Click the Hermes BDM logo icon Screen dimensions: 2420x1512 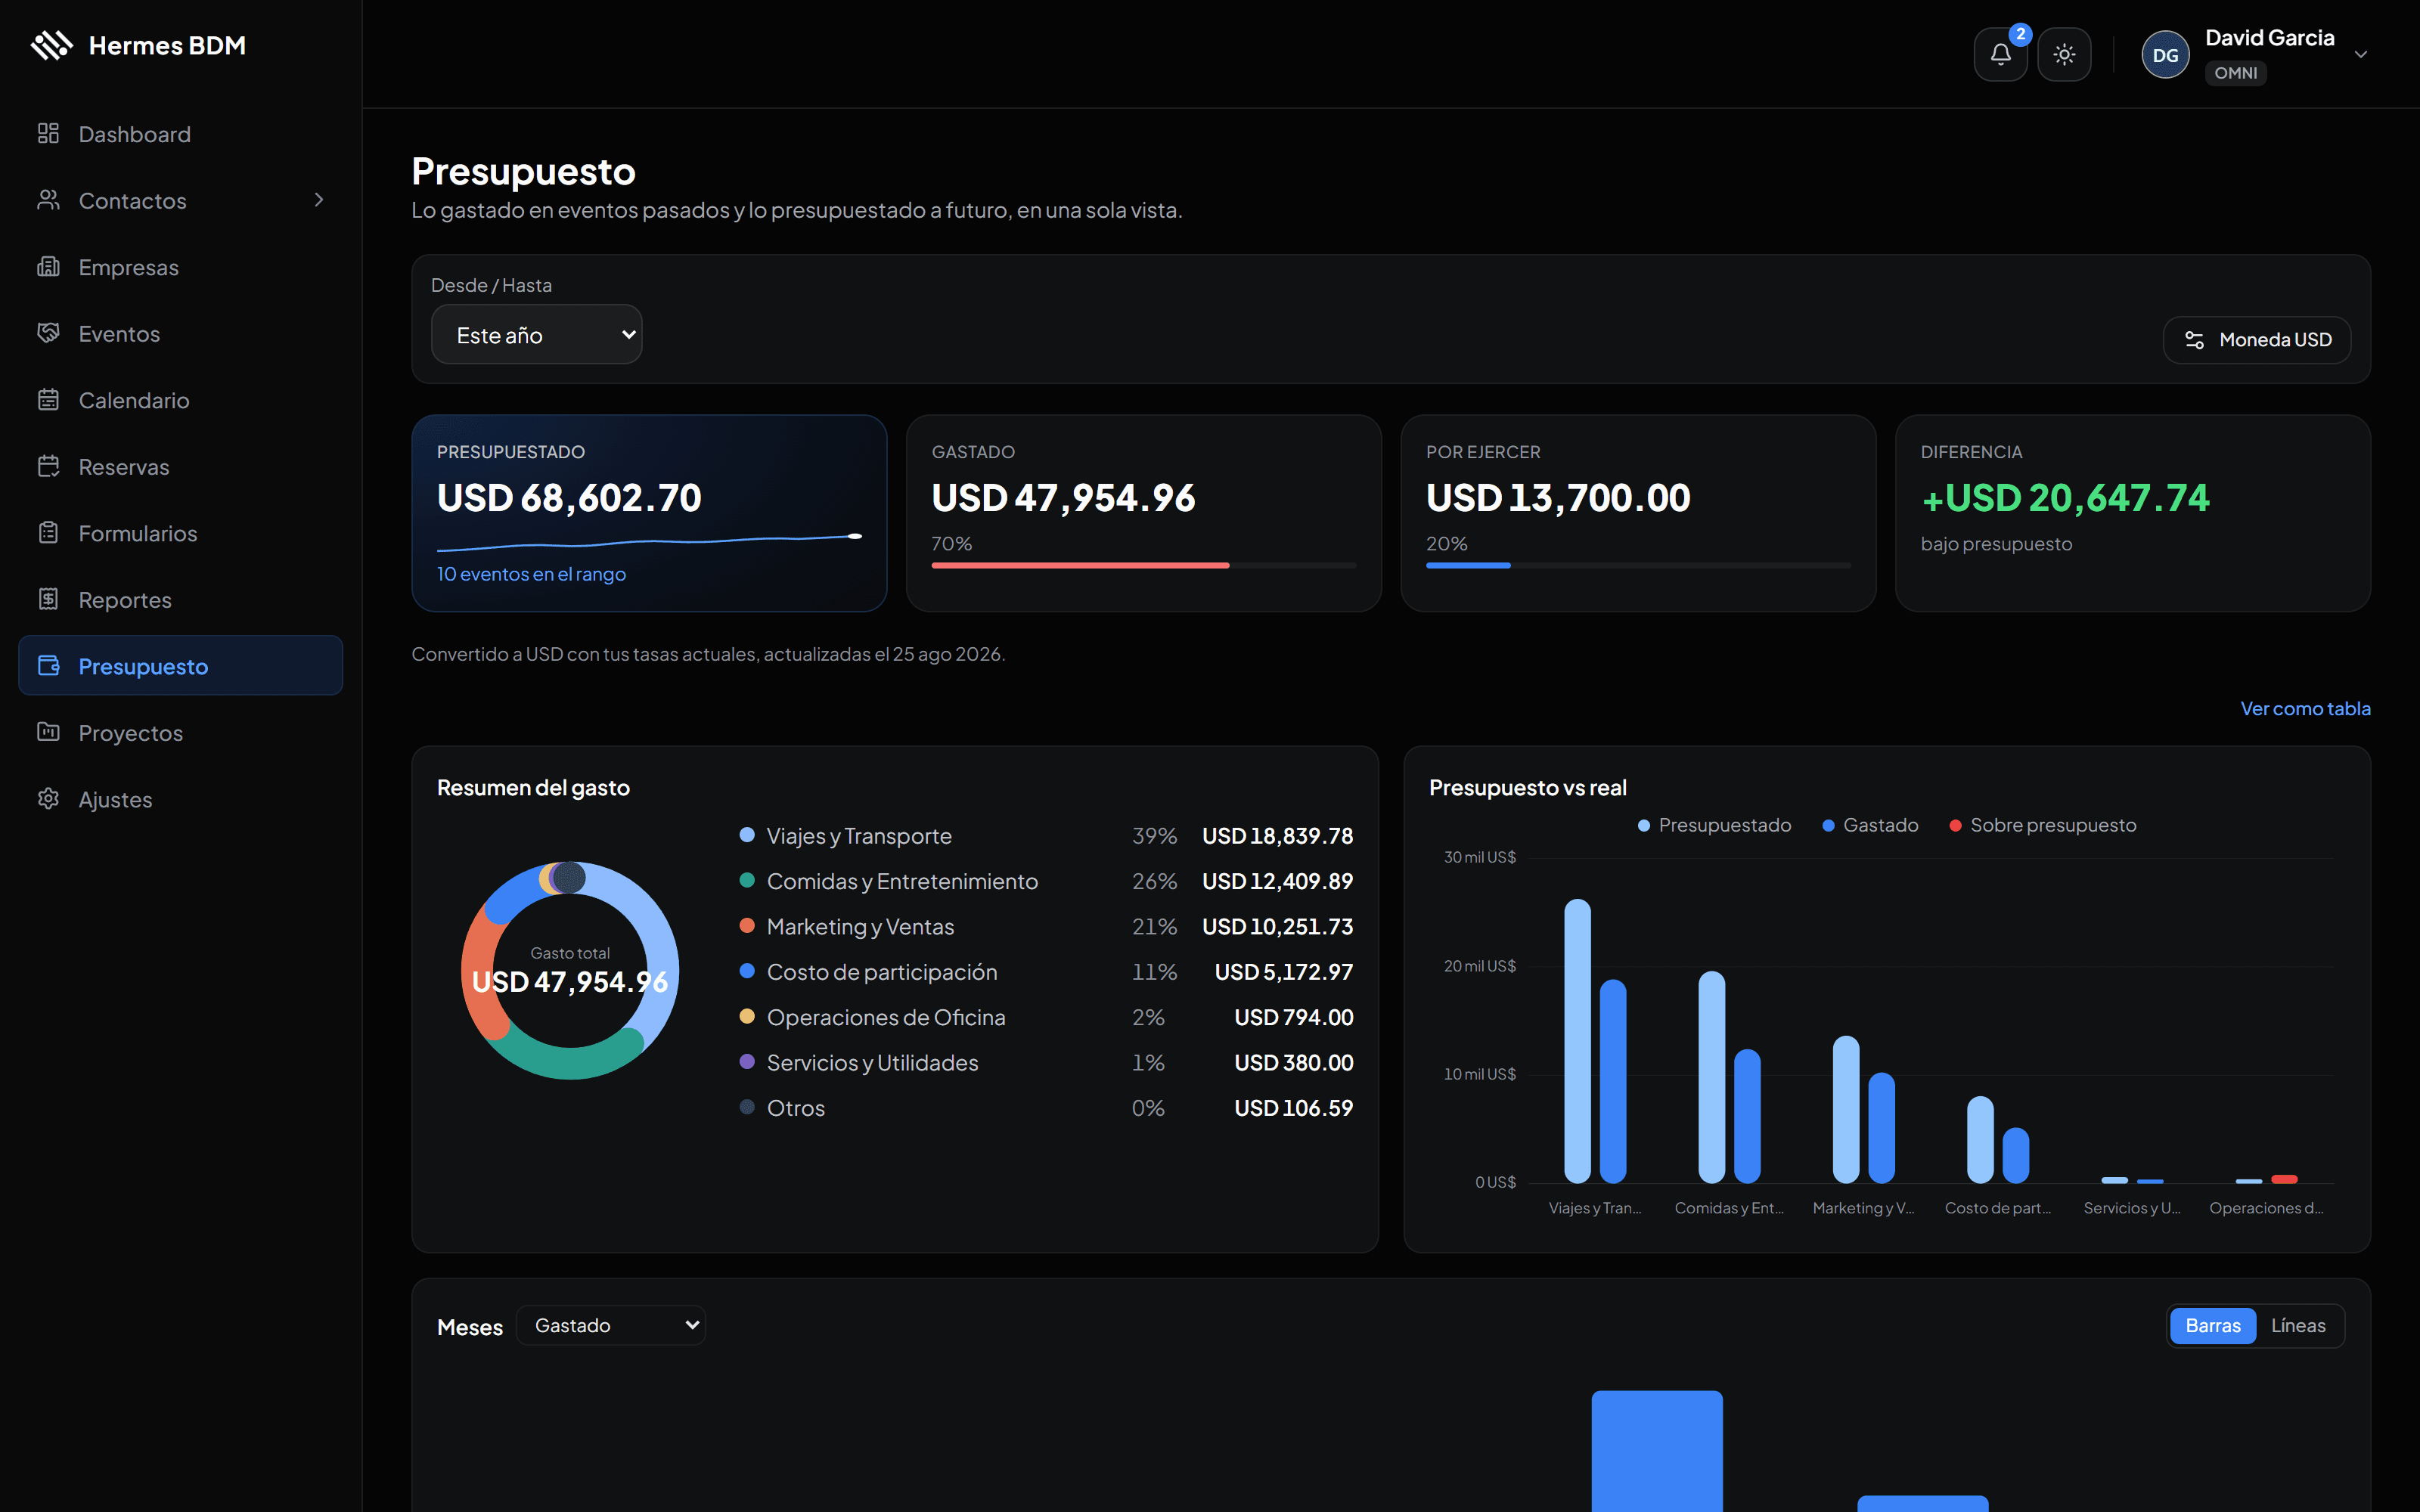click(x=52, y=45)
